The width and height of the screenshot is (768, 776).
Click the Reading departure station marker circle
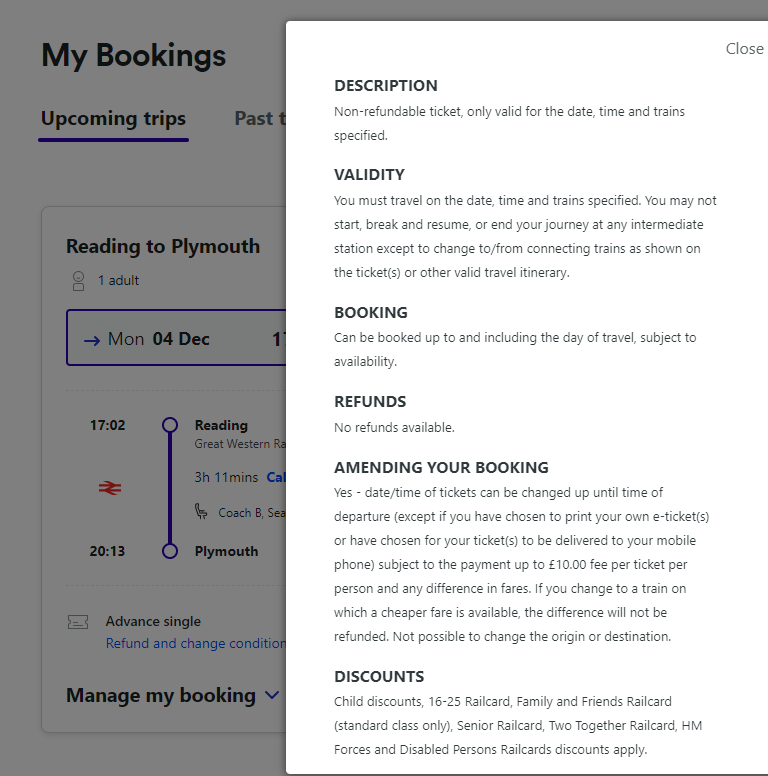[170, 425]
